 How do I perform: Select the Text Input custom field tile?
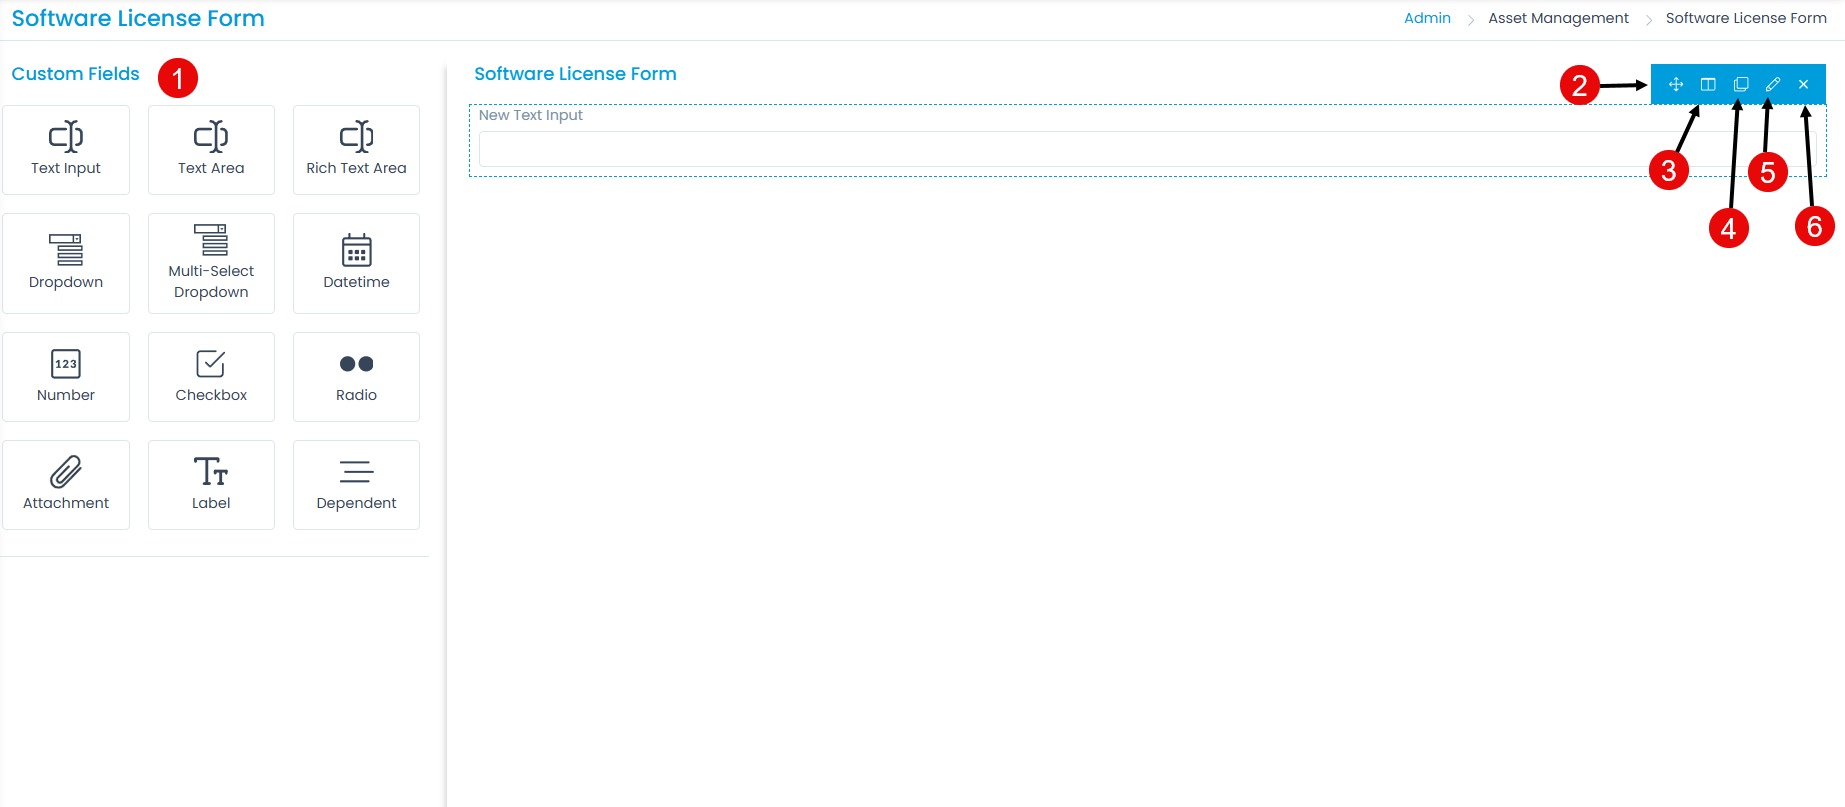coord(66,150)
